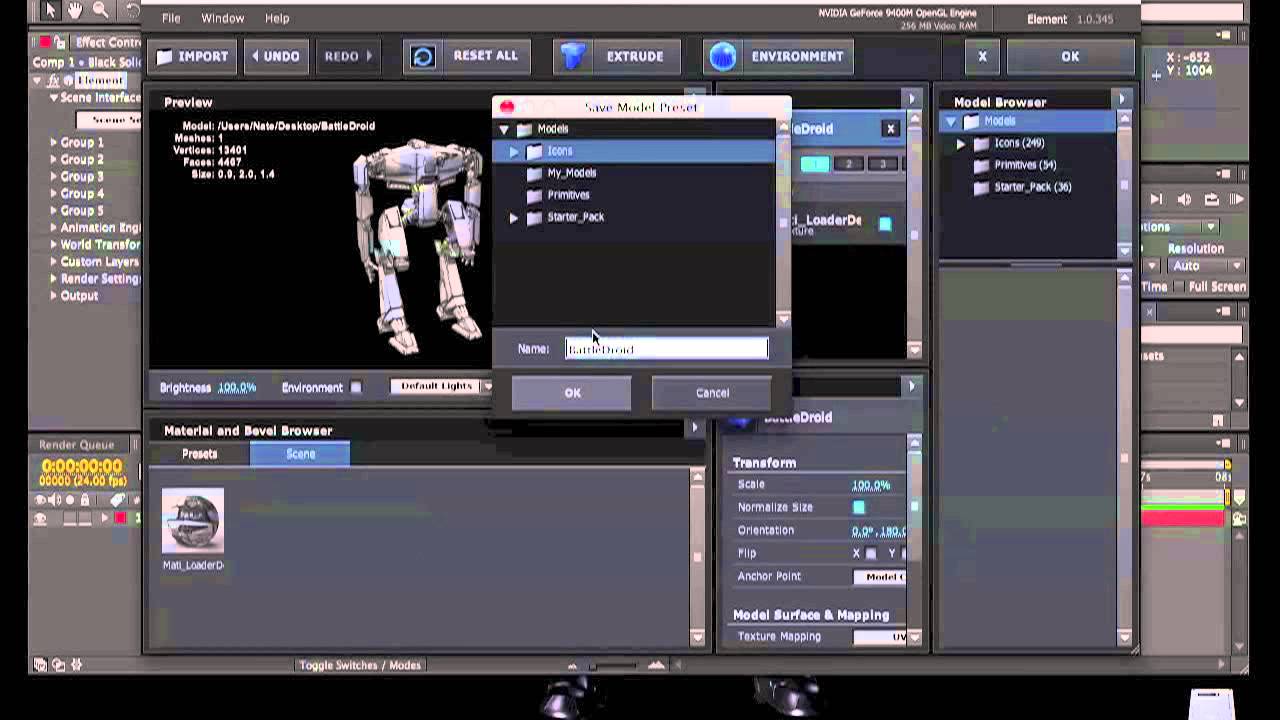Select Primitives (54) in Model Browser
This screenshot has width=1280, height=720.
[x=1025, y=165]
